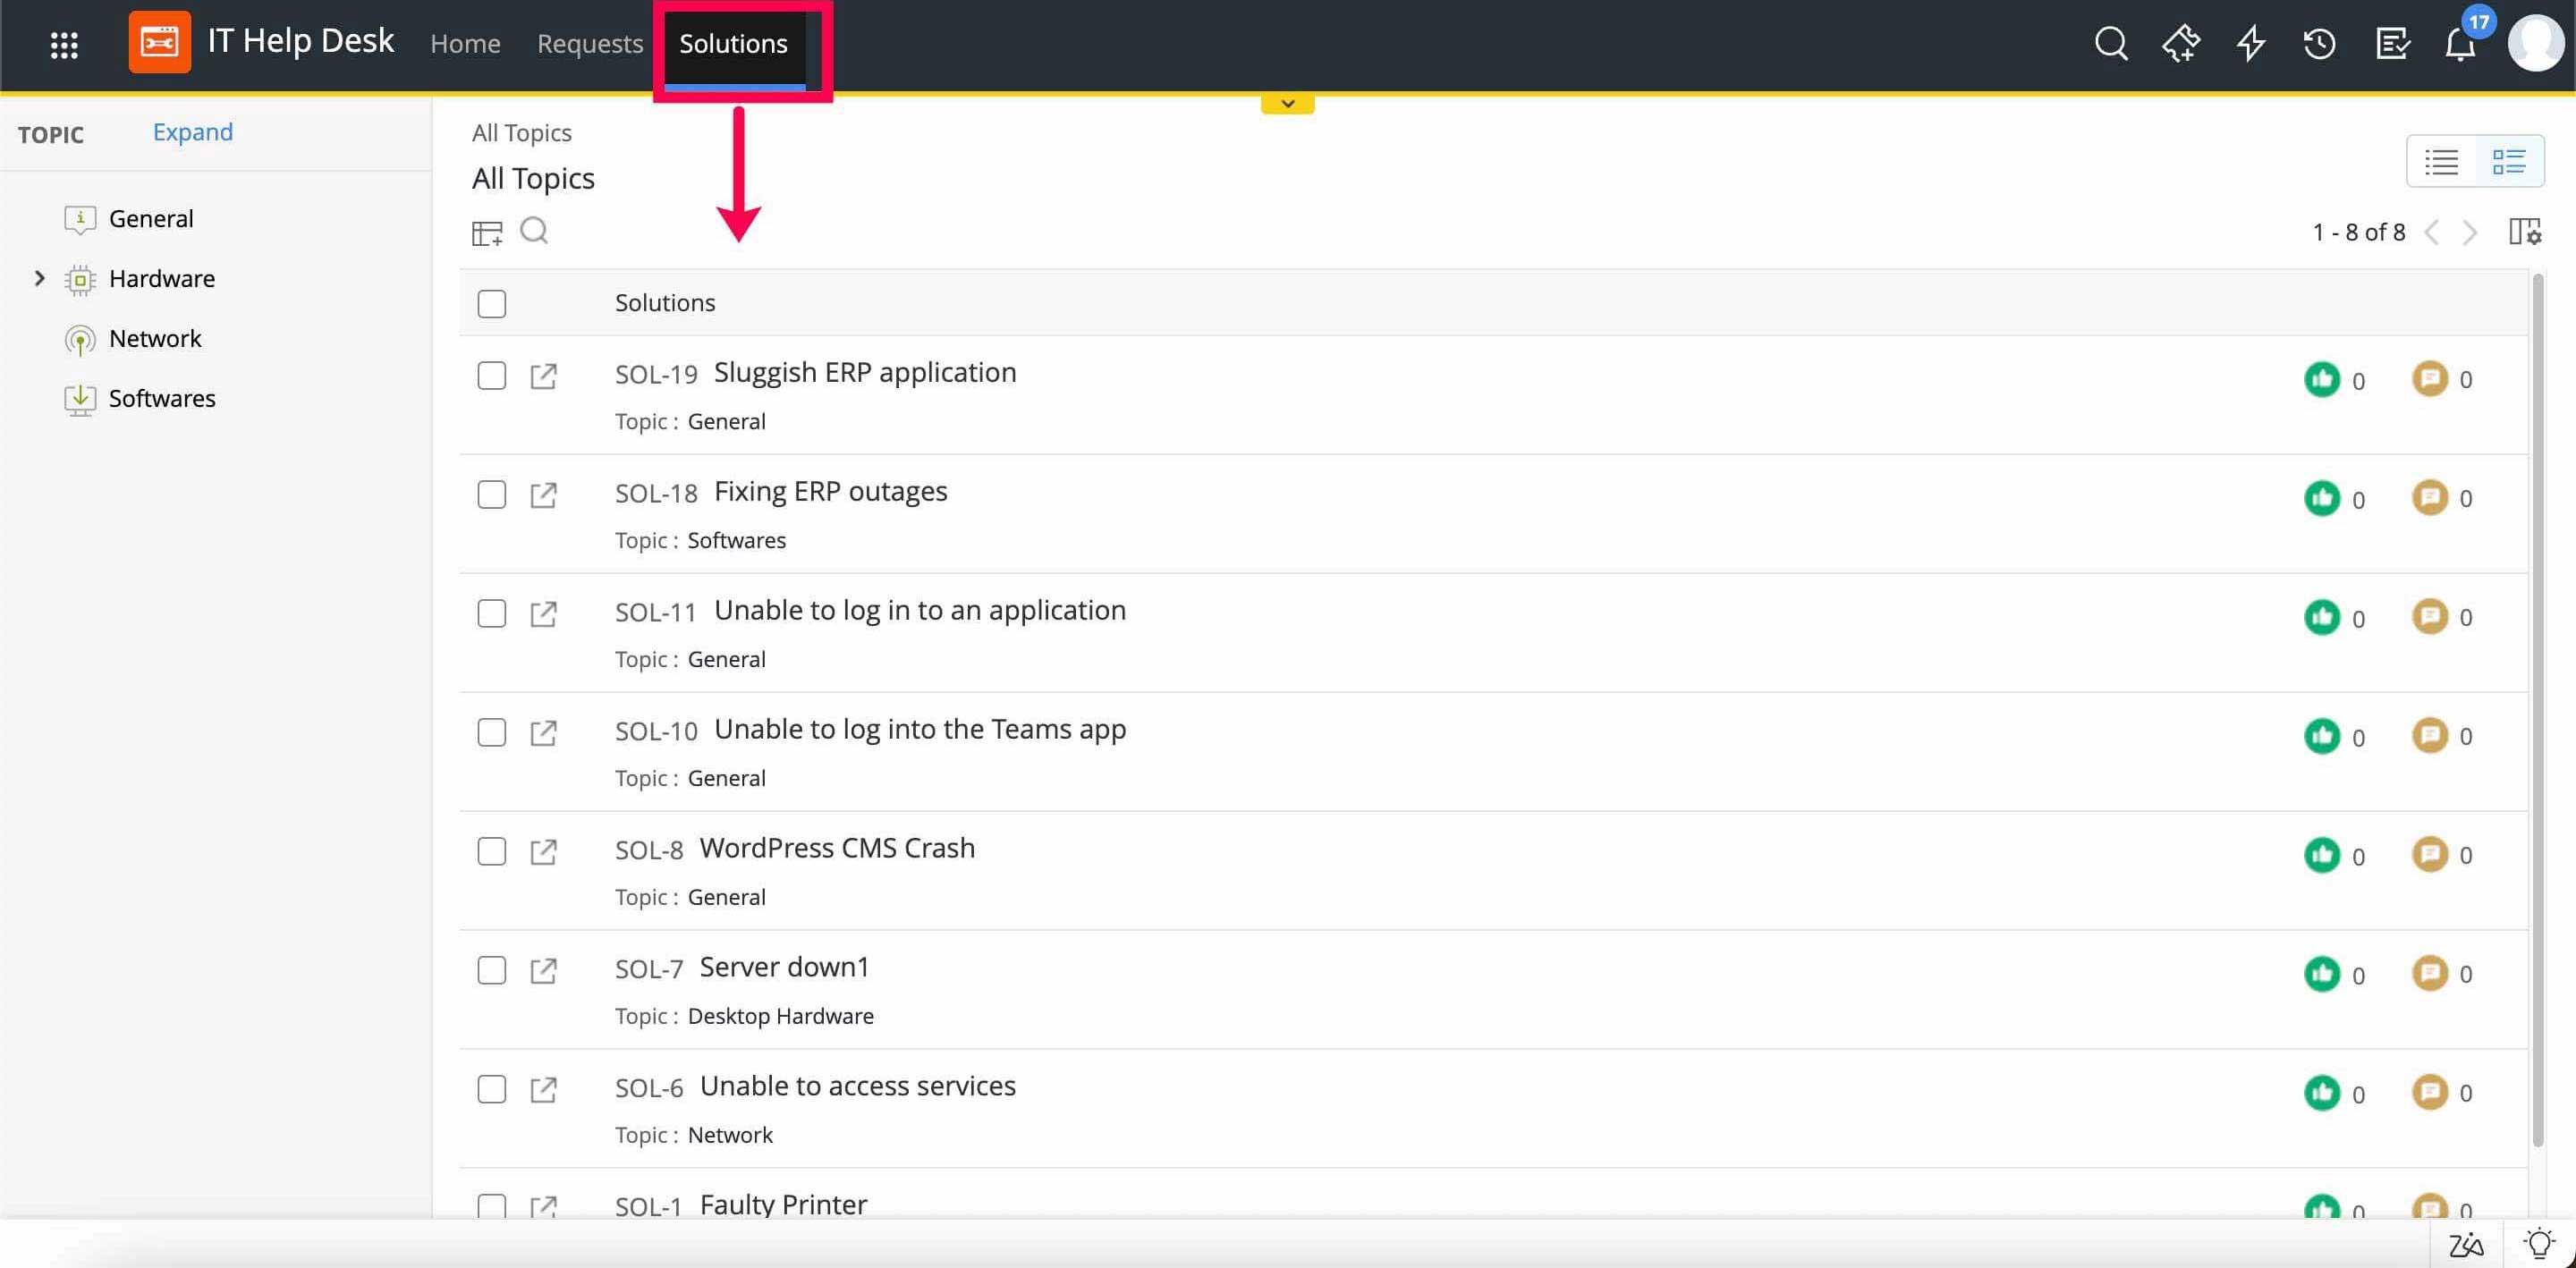The image size is (2576, 1268).
Task: Create a new ticket via add-ticket icon
Action: click(x=2182, y=44)
